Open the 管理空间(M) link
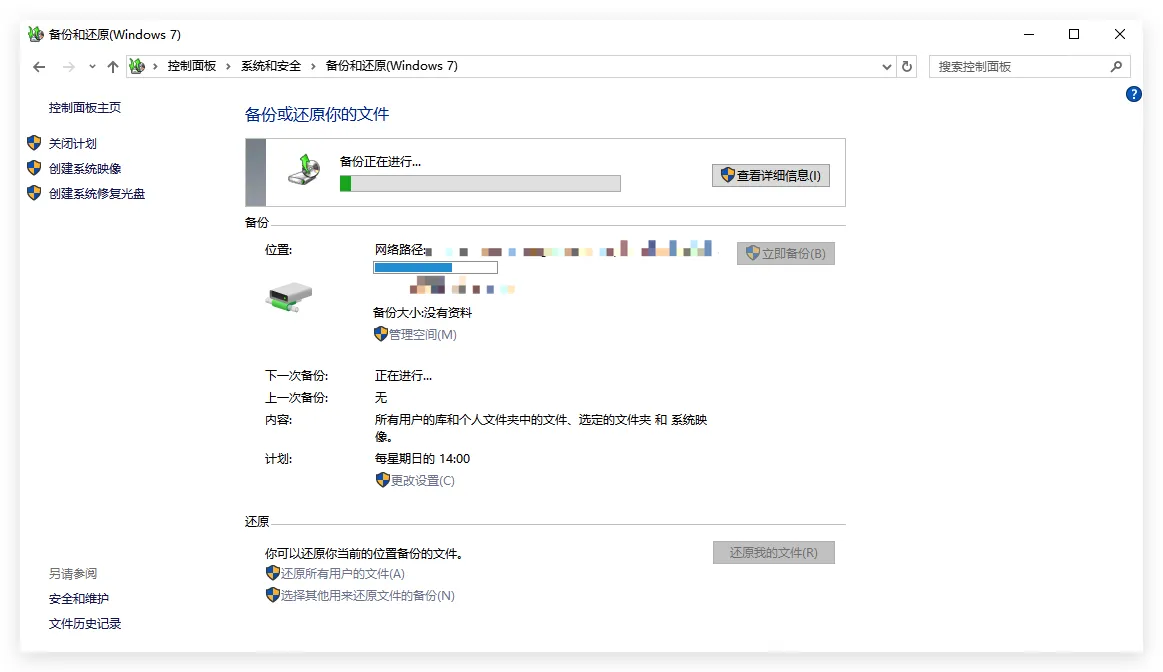The image size is (1163, 672). pos(422,335)
